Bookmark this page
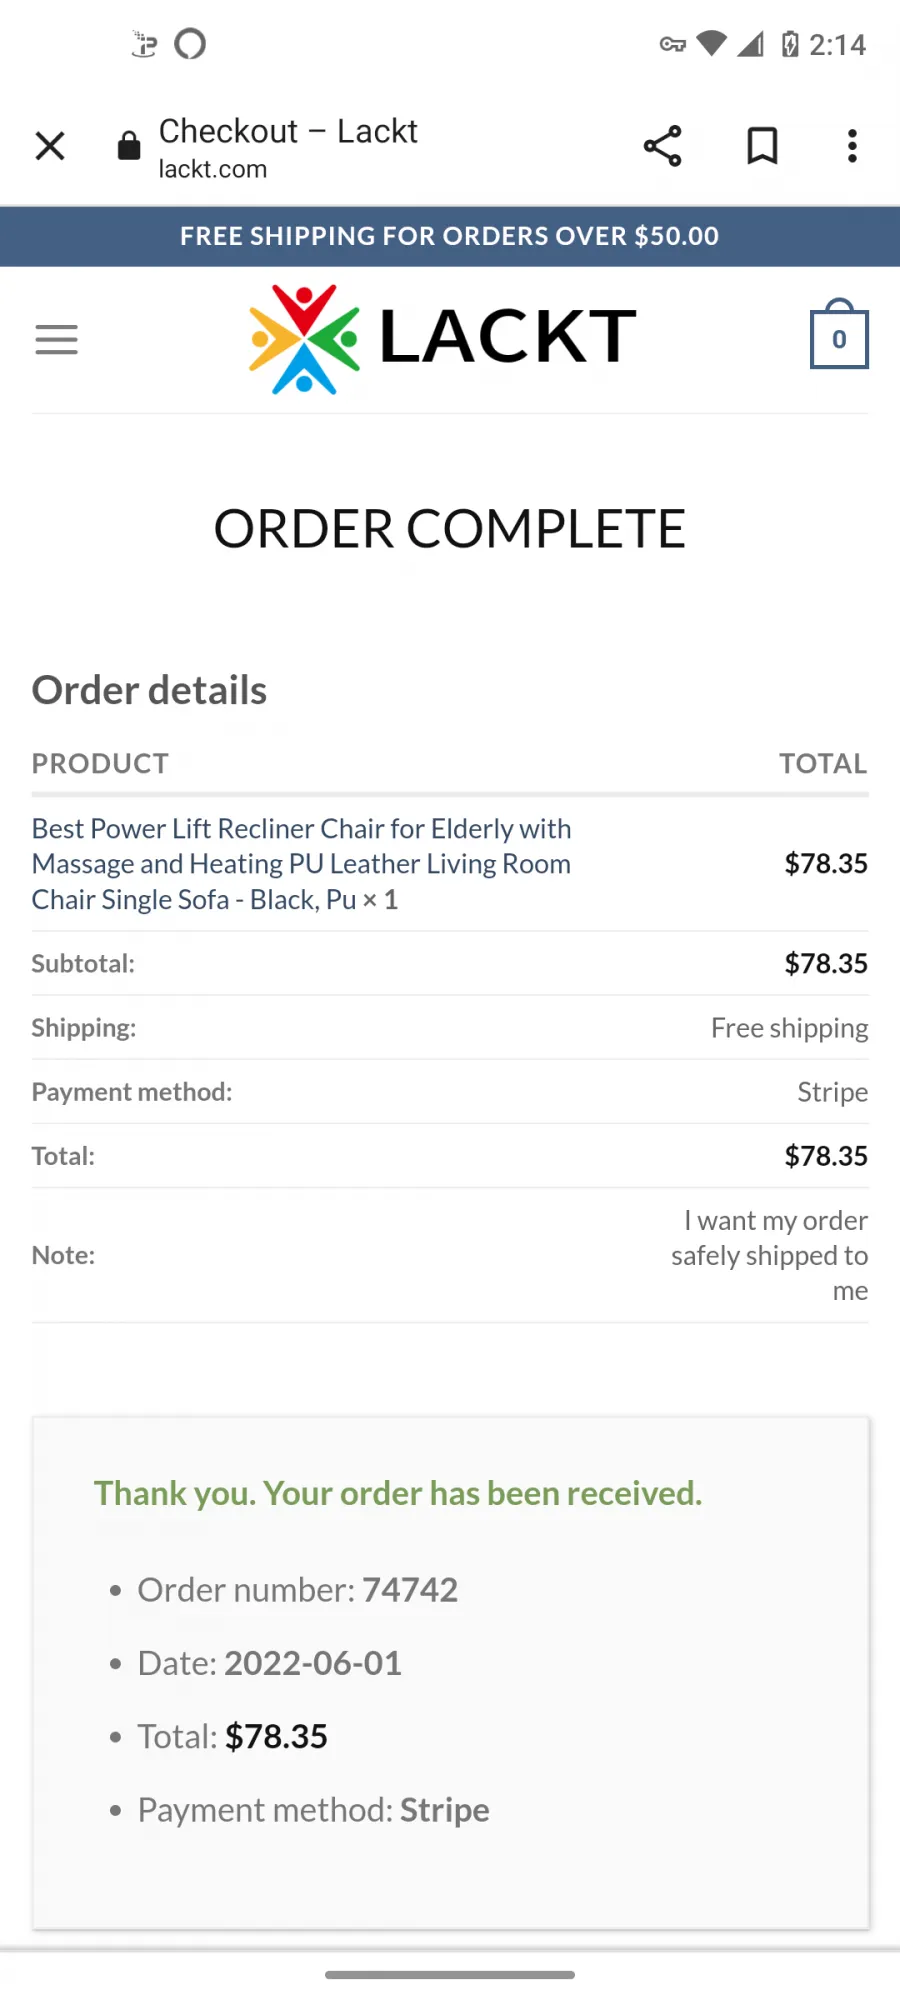This screenshot has height=2000, width=900. point(762,146)
